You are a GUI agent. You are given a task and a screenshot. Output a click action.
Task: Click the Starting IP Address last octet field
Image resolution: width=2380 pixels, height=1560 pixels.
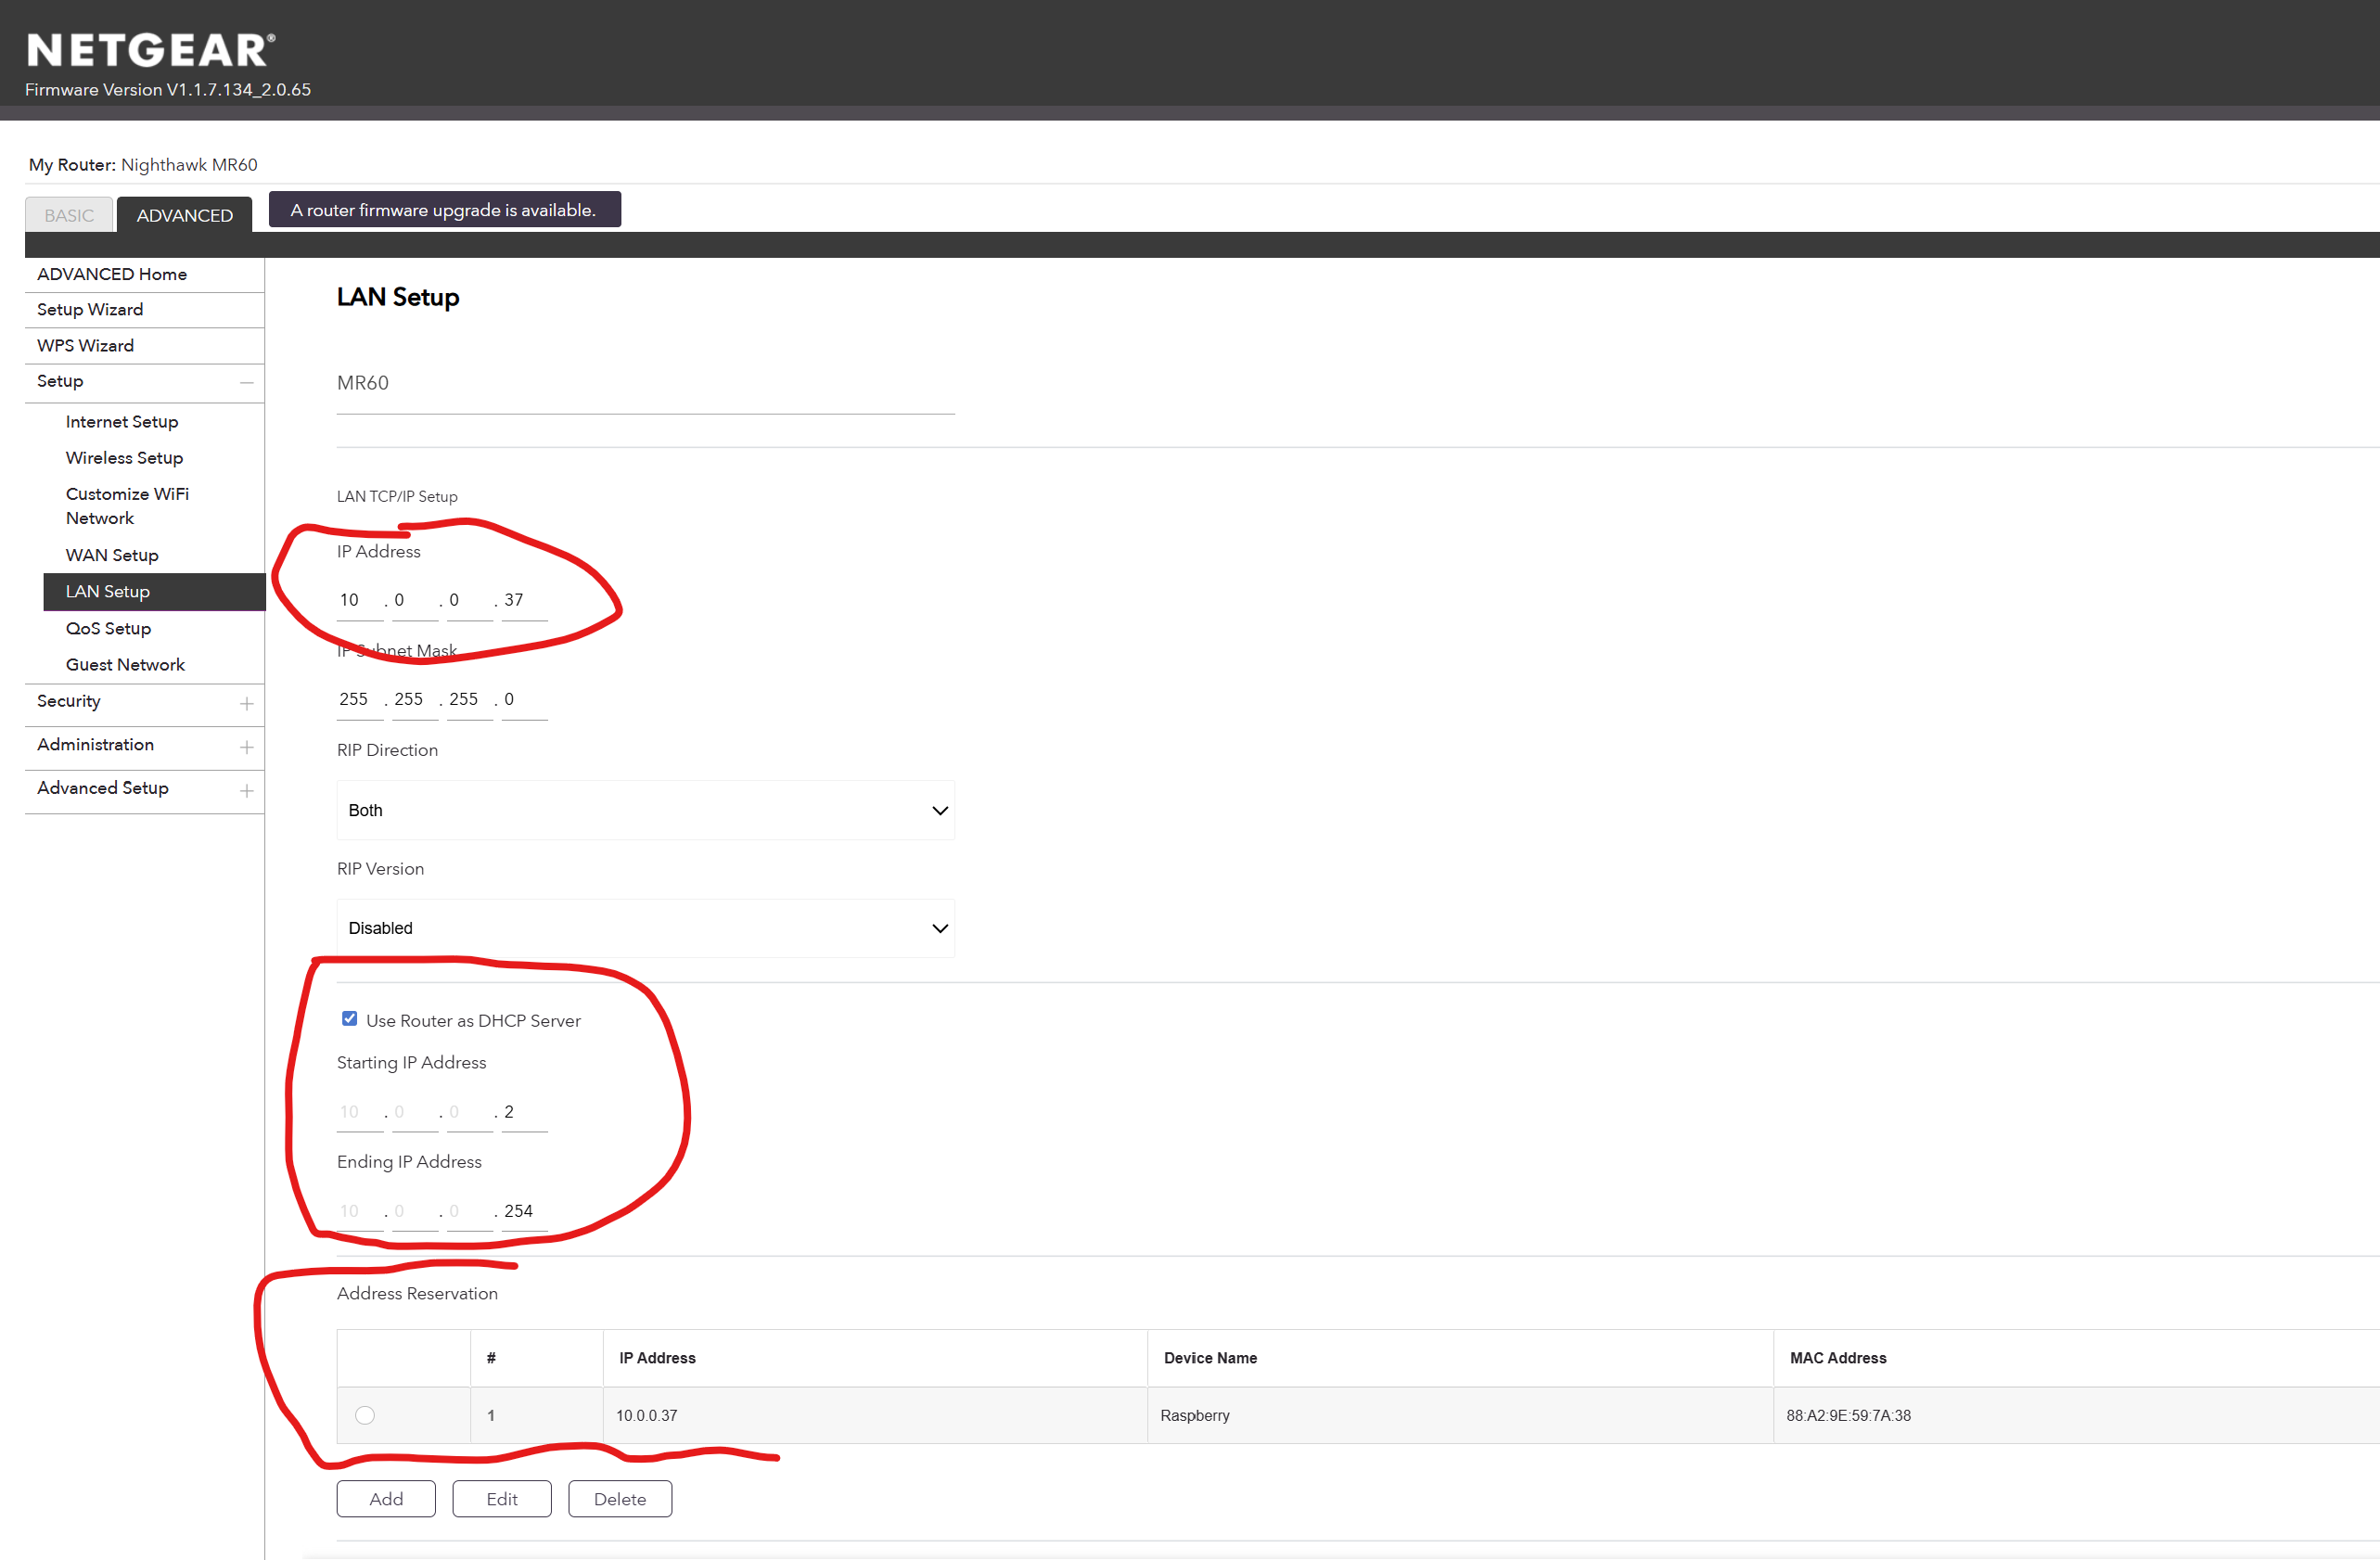523,1112
